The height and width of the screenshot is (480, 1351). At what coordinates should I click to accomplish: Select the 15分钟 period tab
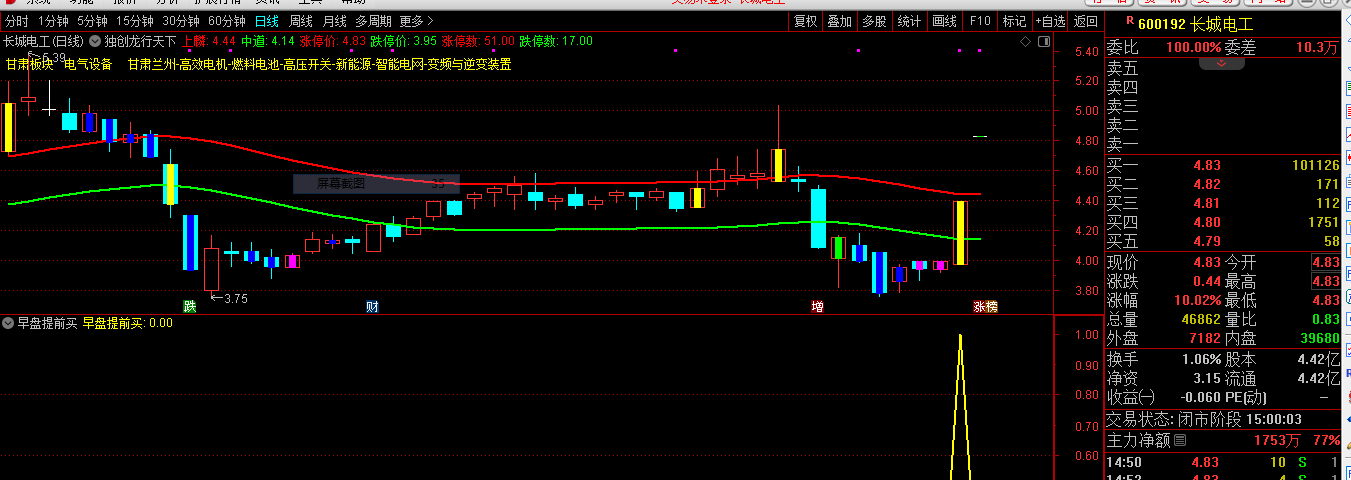pos(134,20)
